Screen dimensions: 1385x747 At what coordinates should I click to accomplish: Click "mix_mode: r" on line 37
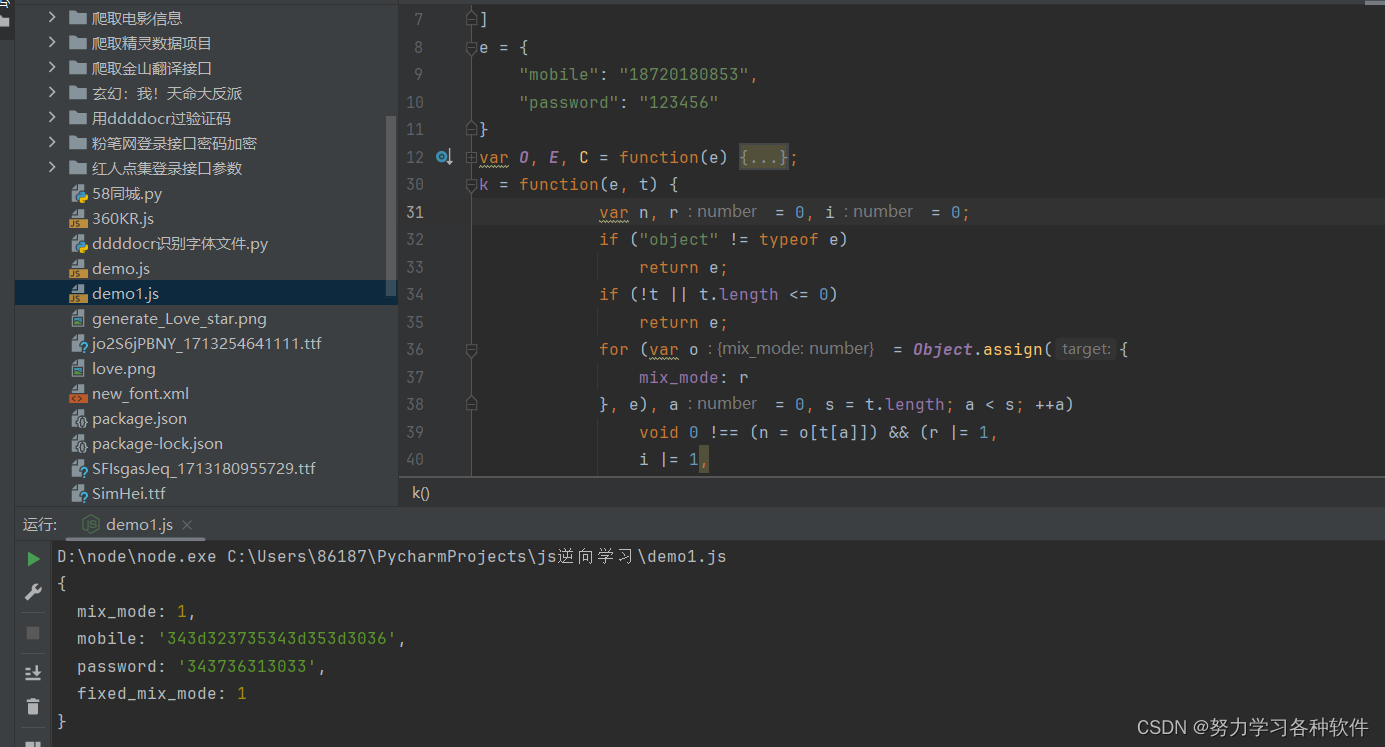694,377
